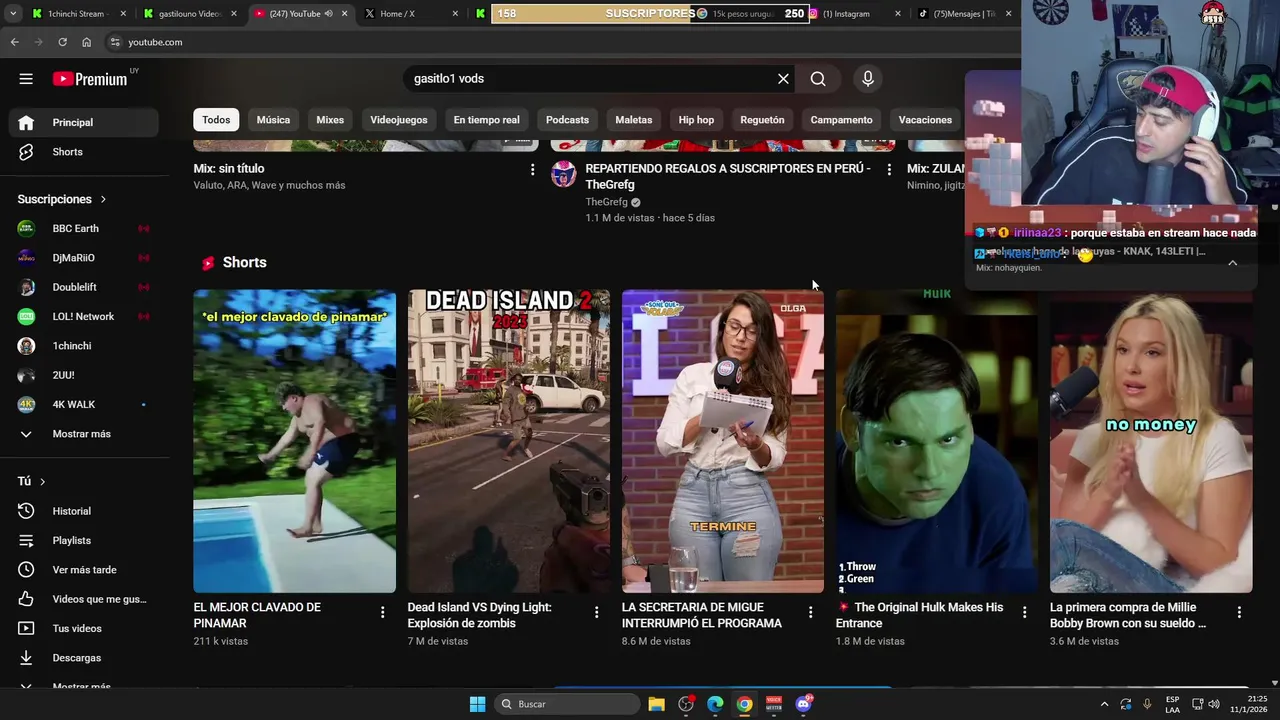Open options menu for EL MEJOR CLAVADO short
1280x720 pixels.
click(382, 612)
